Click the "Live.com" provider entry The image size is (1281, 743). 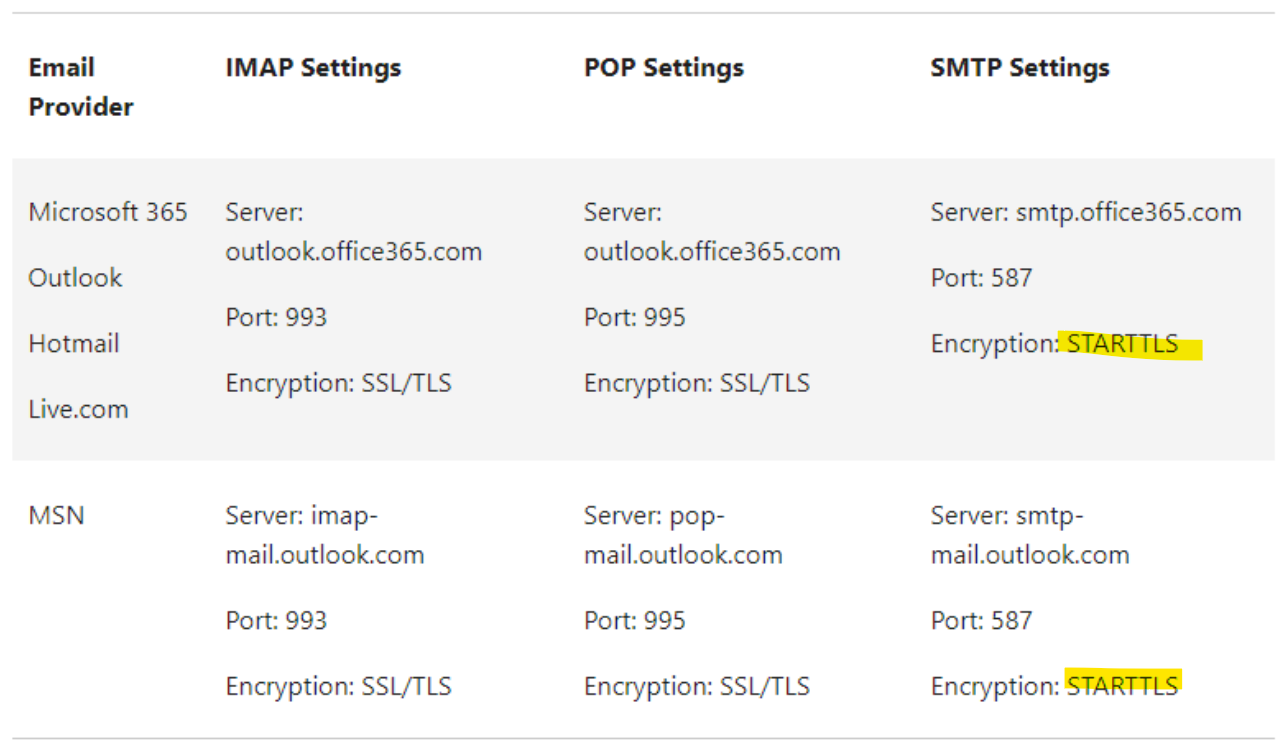click(78, 409)
